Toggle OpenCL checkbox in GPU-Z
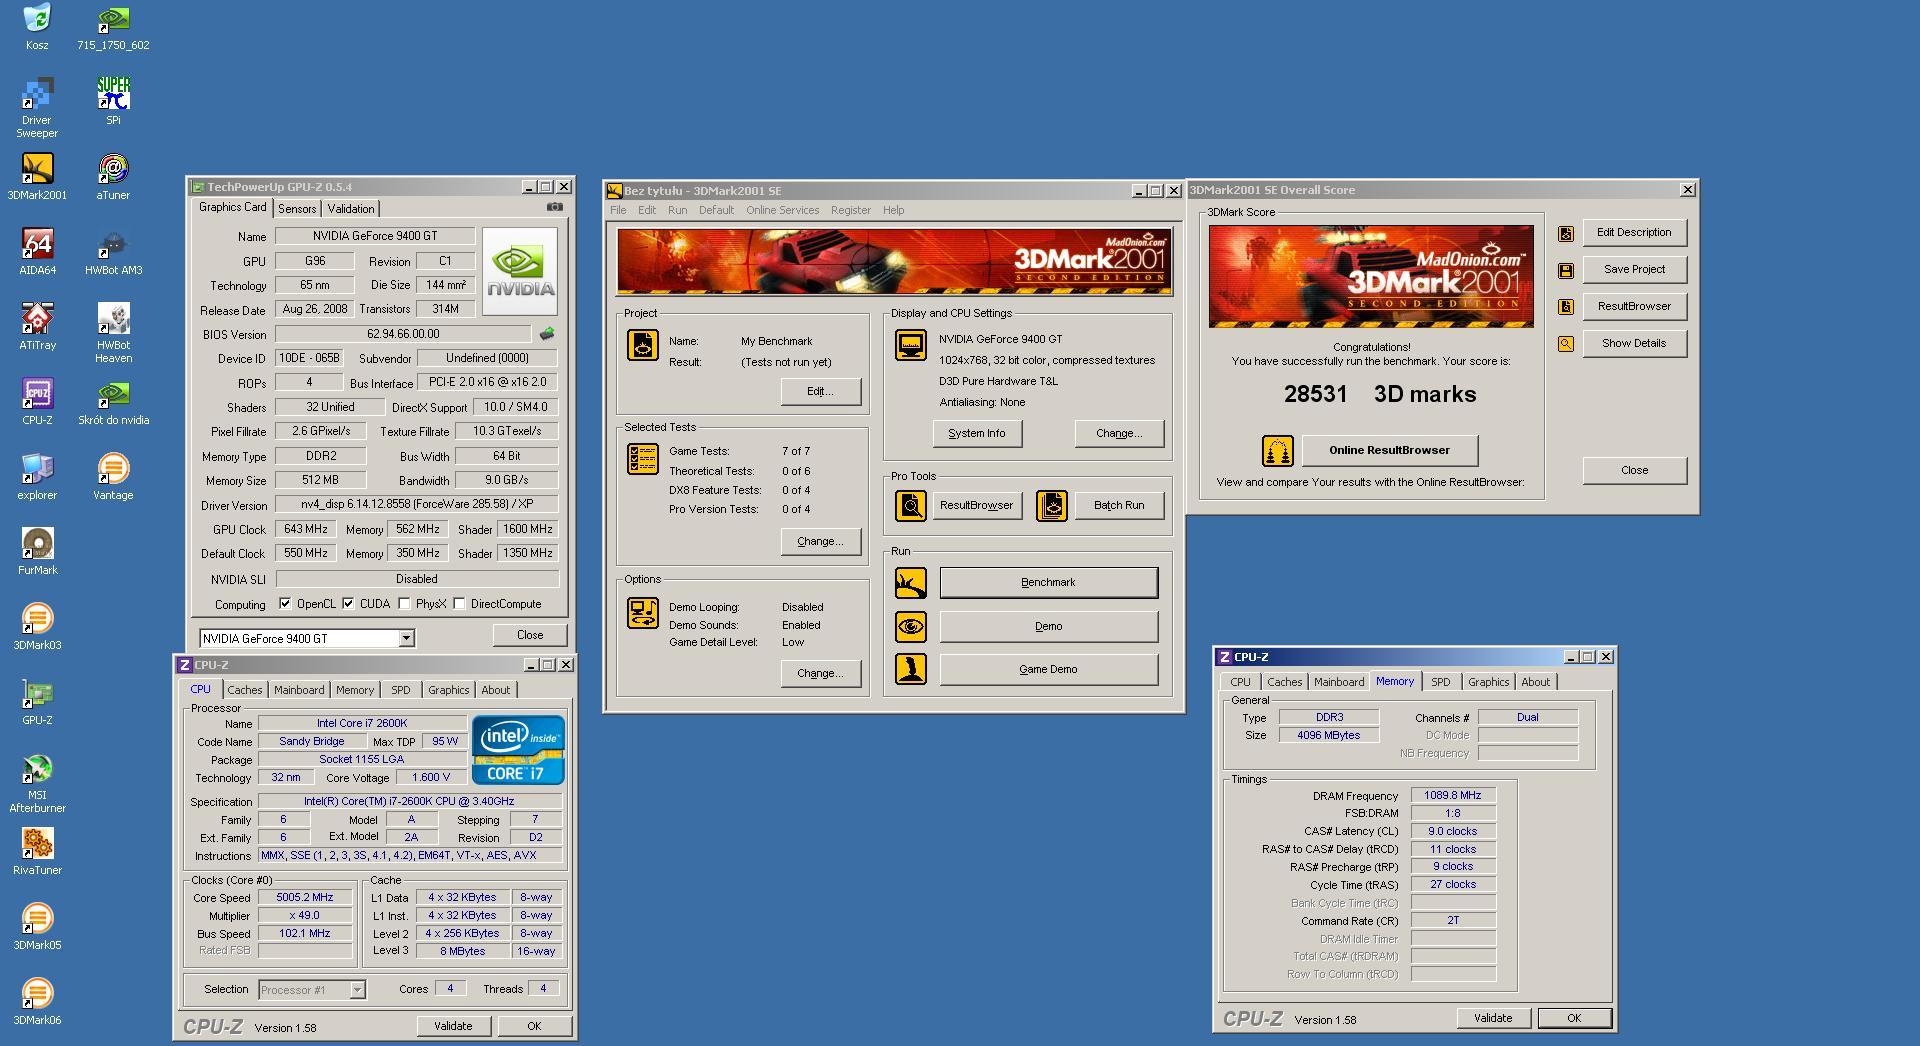This screenshot has height=1046, width=1920. (x=285, y=603)
